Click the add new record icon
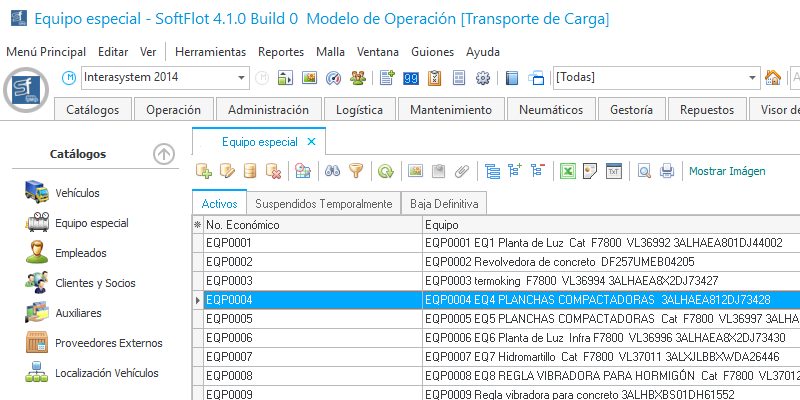Viewport: 800px width, 400px height. 204,171
